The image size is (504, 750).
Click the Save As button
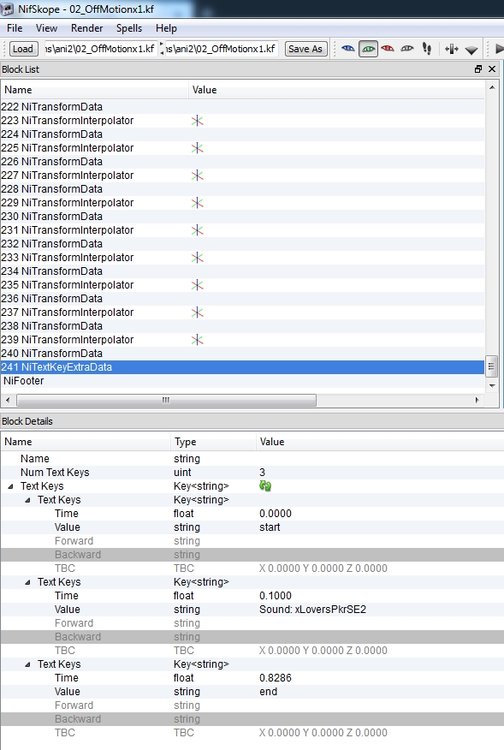[306, 49]
